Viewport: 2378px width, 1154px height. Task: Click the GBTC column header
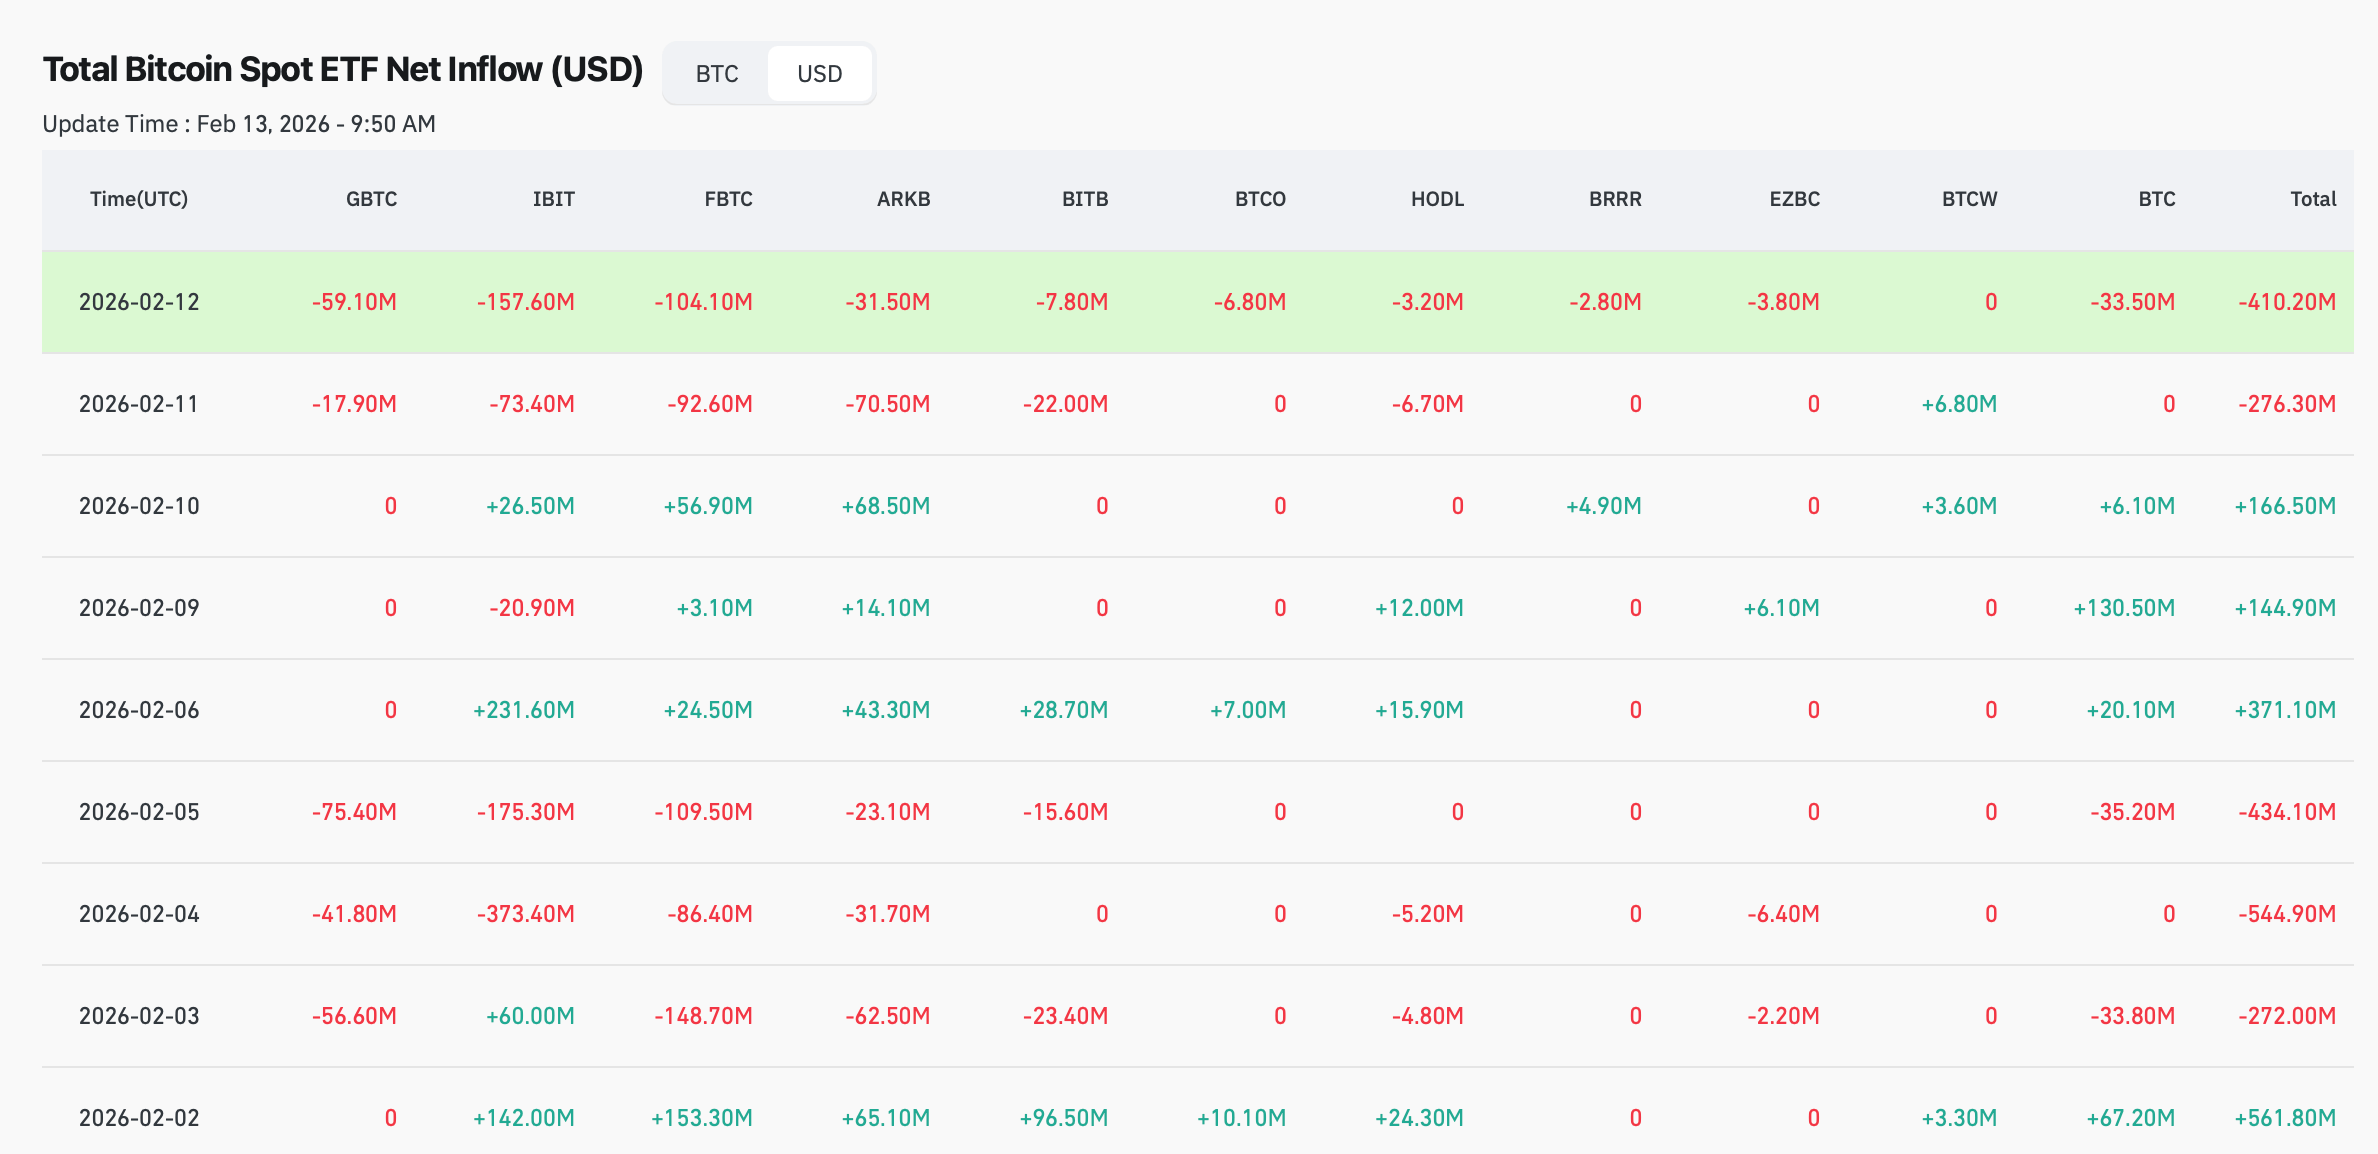click(371, 199)
